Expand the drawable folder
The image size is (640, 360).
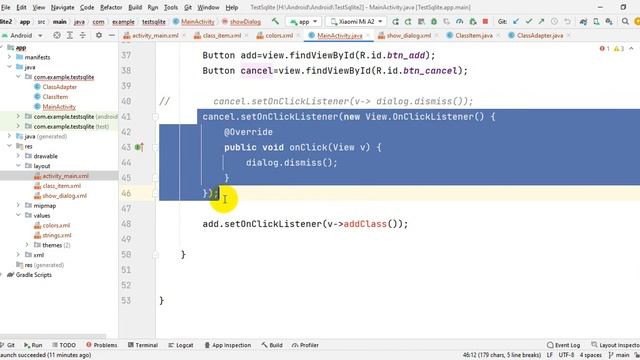[x=18, y=156]
